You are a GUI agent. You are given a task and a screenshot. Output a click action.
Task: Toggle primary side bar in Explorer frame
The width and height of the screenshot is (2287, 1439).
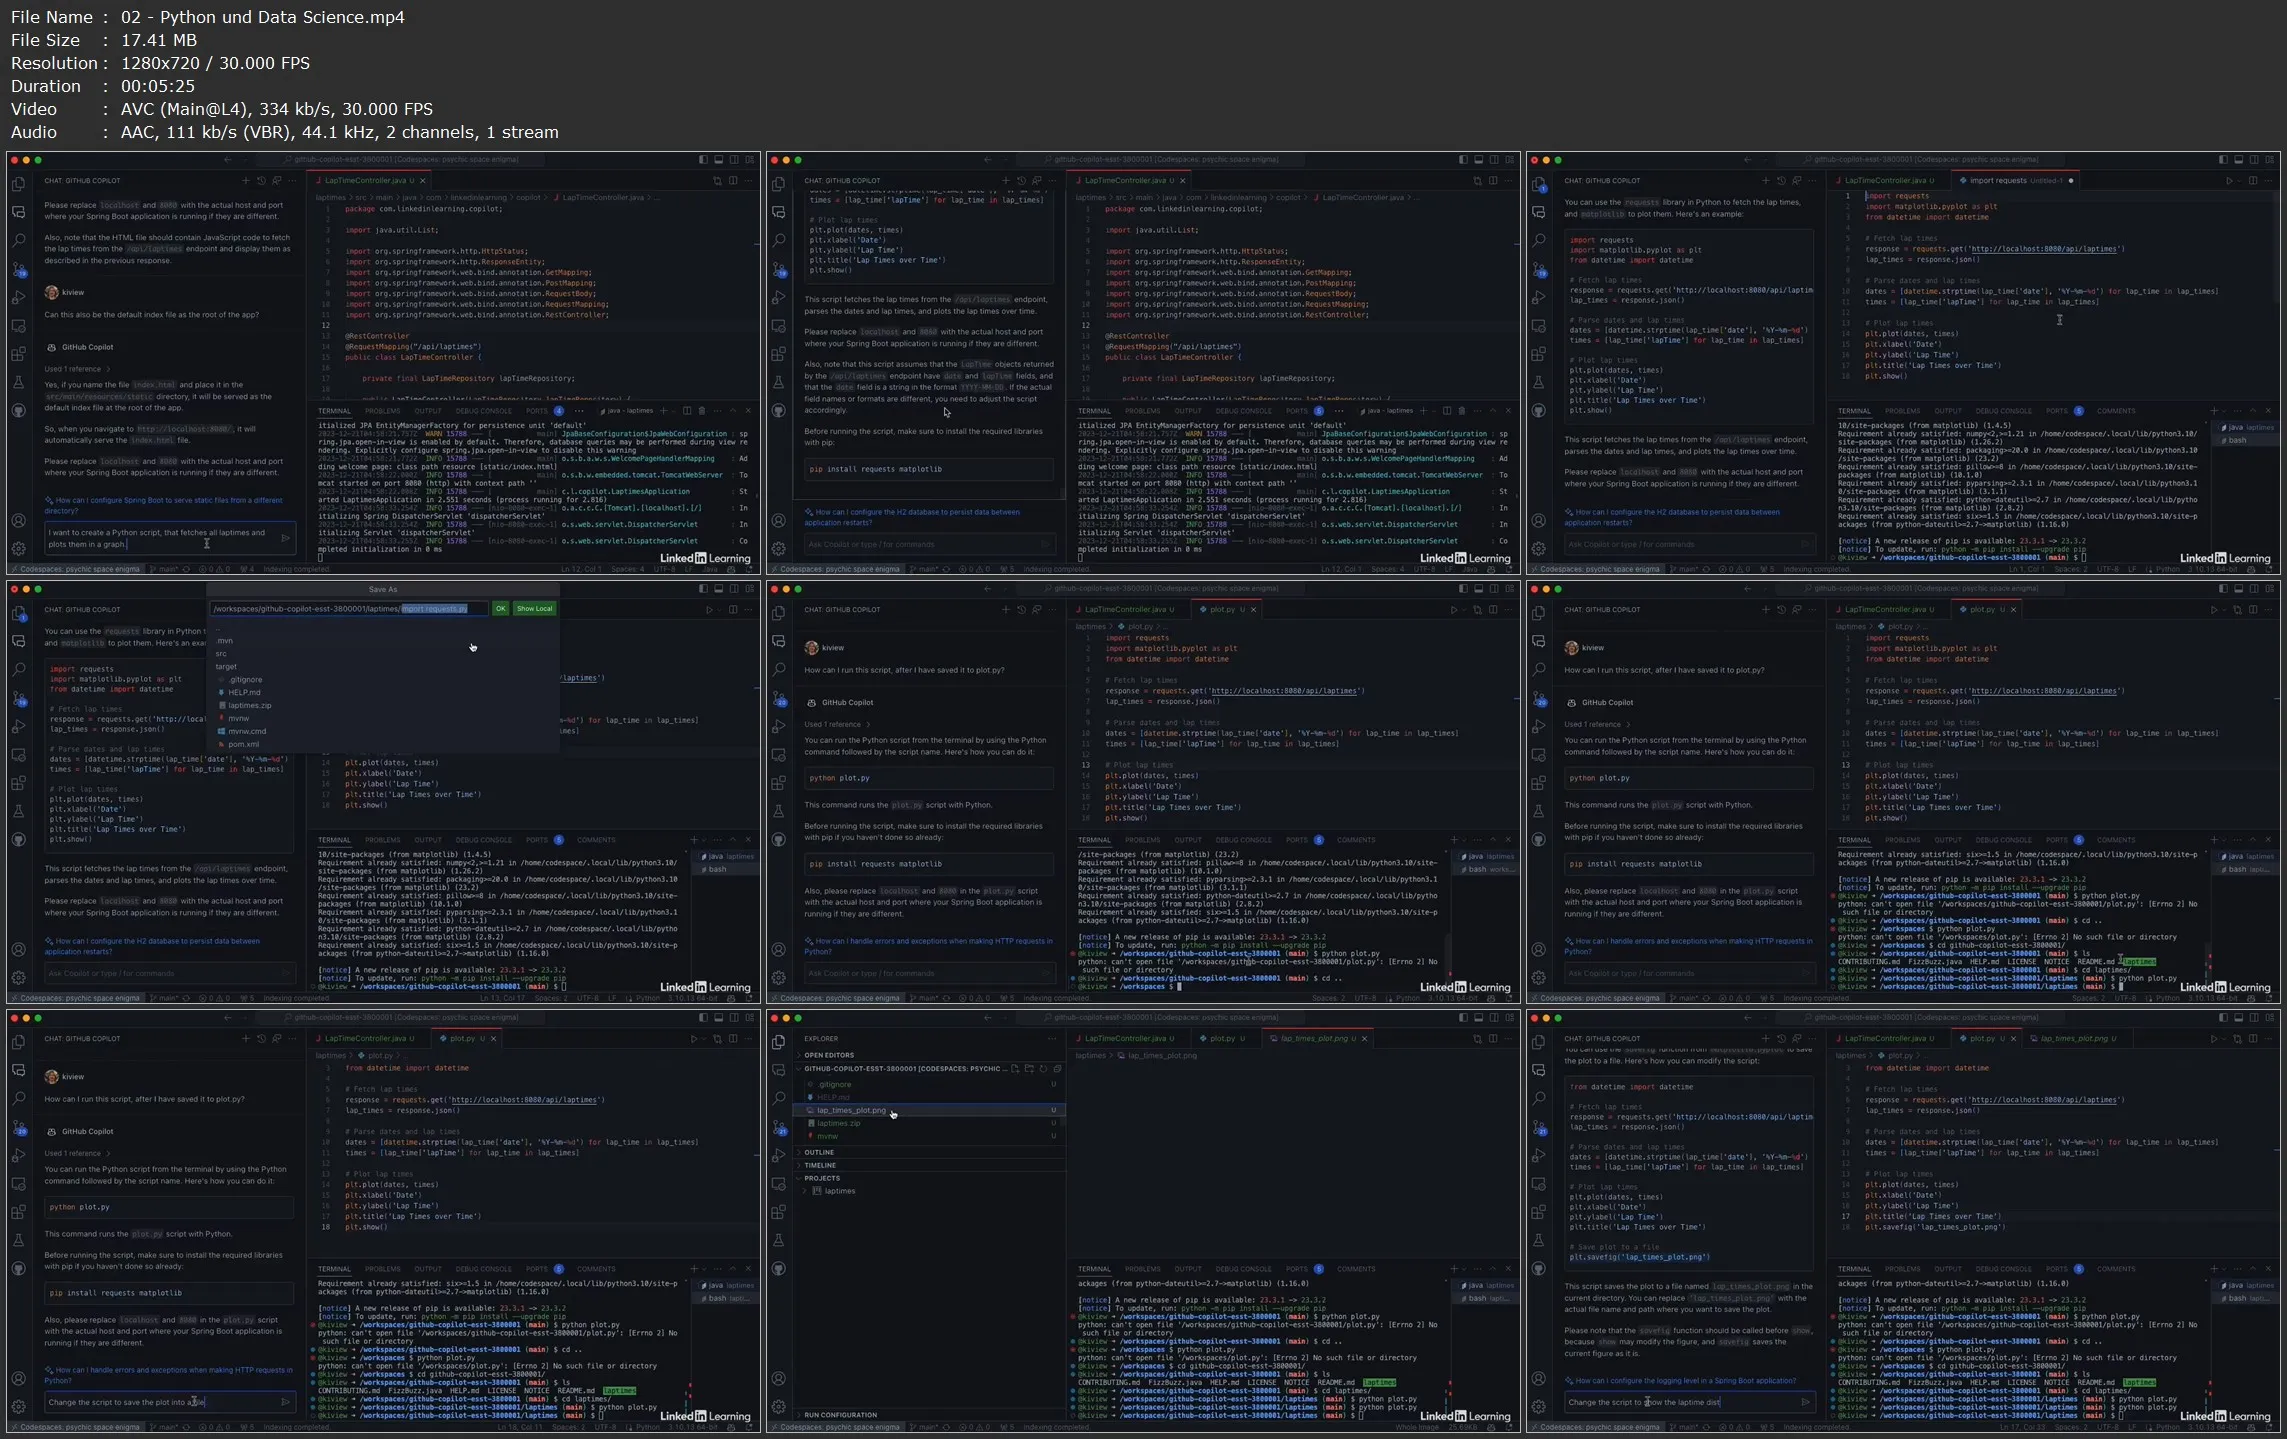pos(1463,1018)
